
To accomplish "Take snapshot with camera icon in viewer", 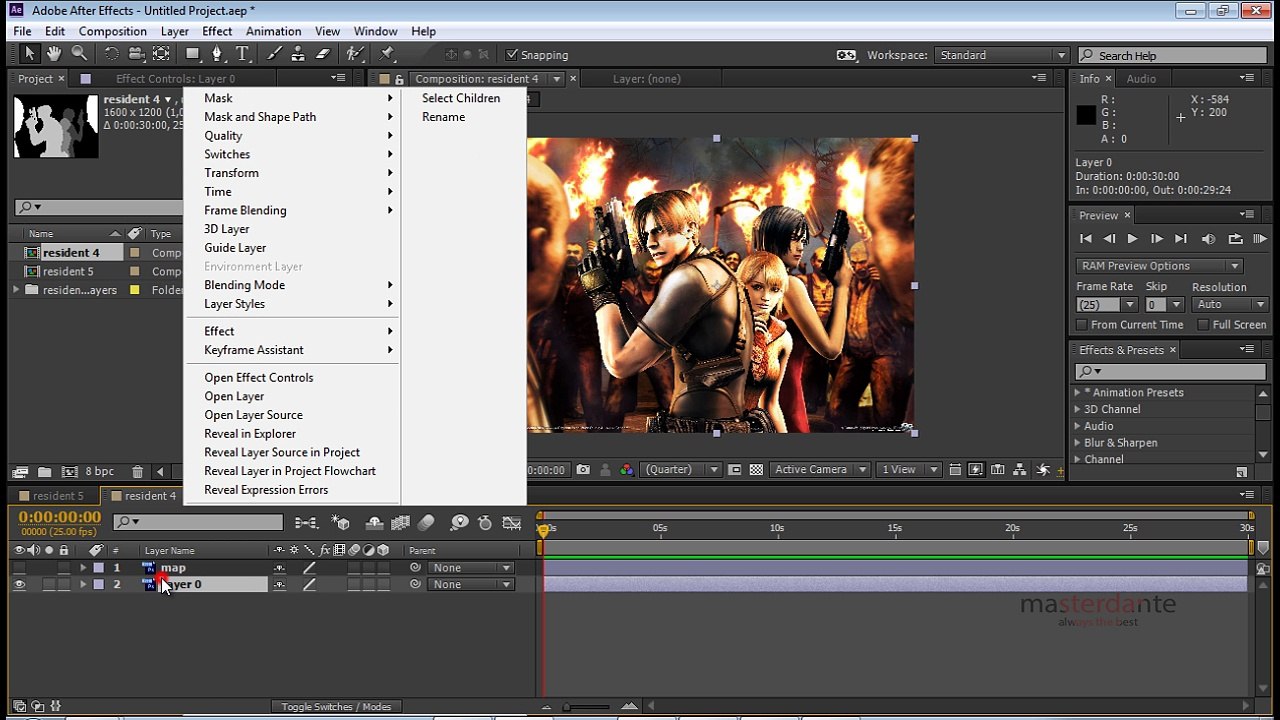I will [x=583, y=470].
